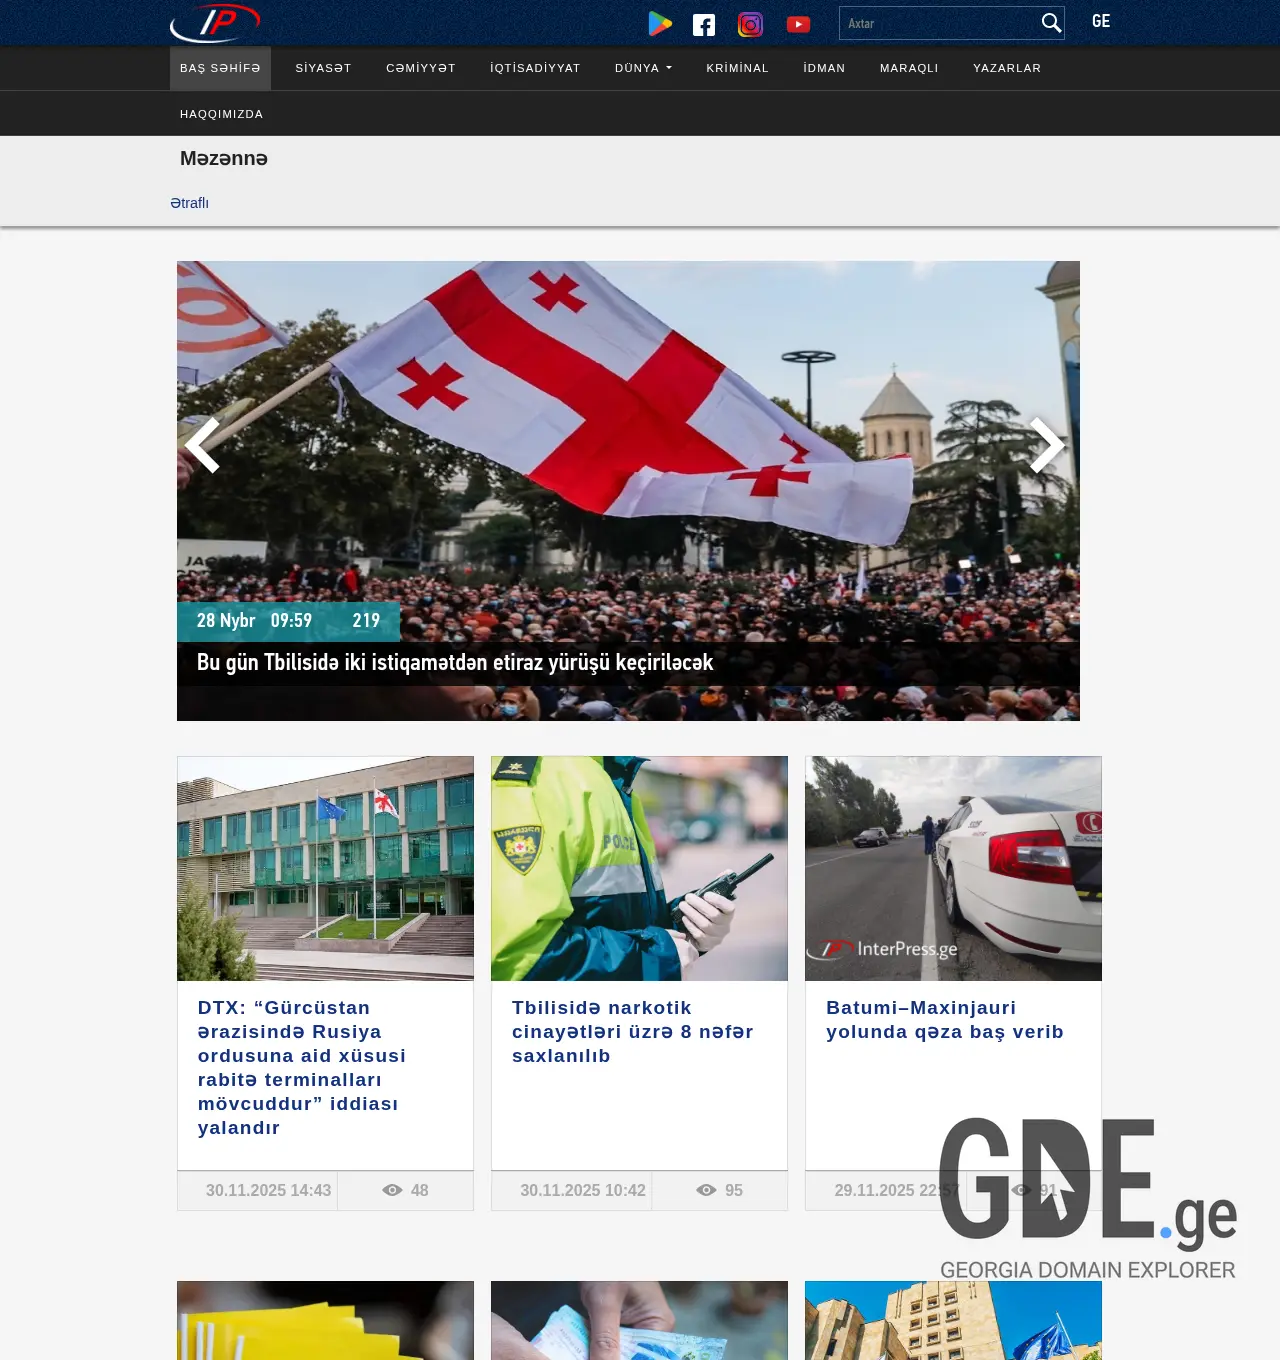The image size is (1280, 1360).
Task: Visit the Facebook icon in header
Action: pos(704,23)
